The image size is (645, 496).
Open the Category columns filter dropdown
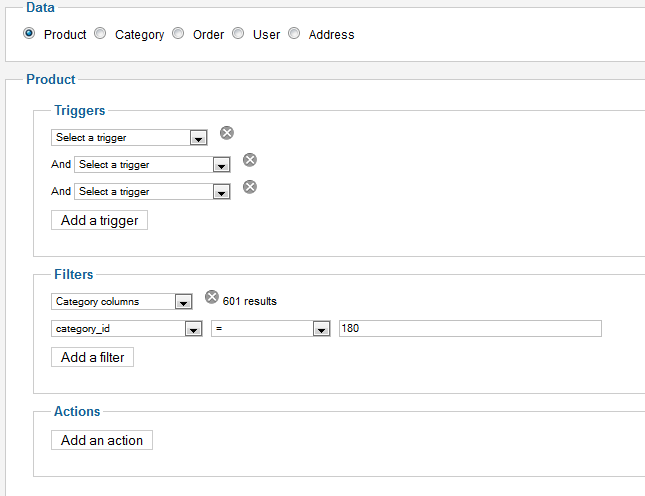pyautogui.click(x=122, y=301)
